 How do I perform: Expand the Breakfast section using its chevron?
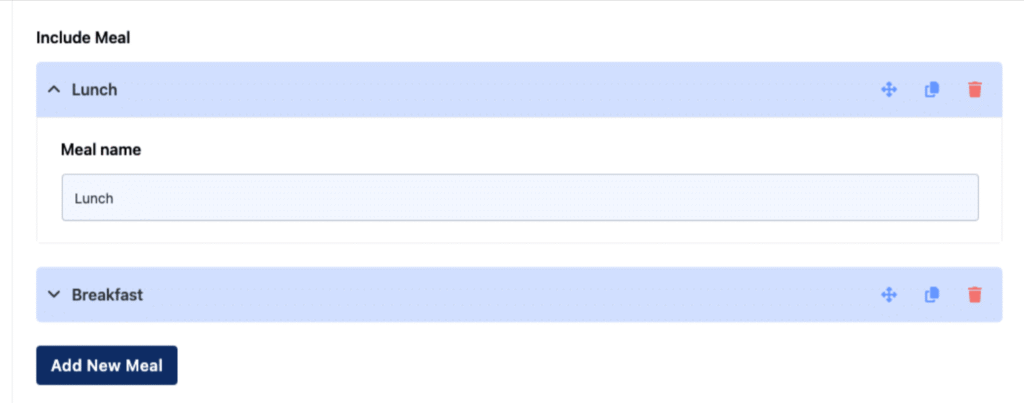tap(54, 295)
